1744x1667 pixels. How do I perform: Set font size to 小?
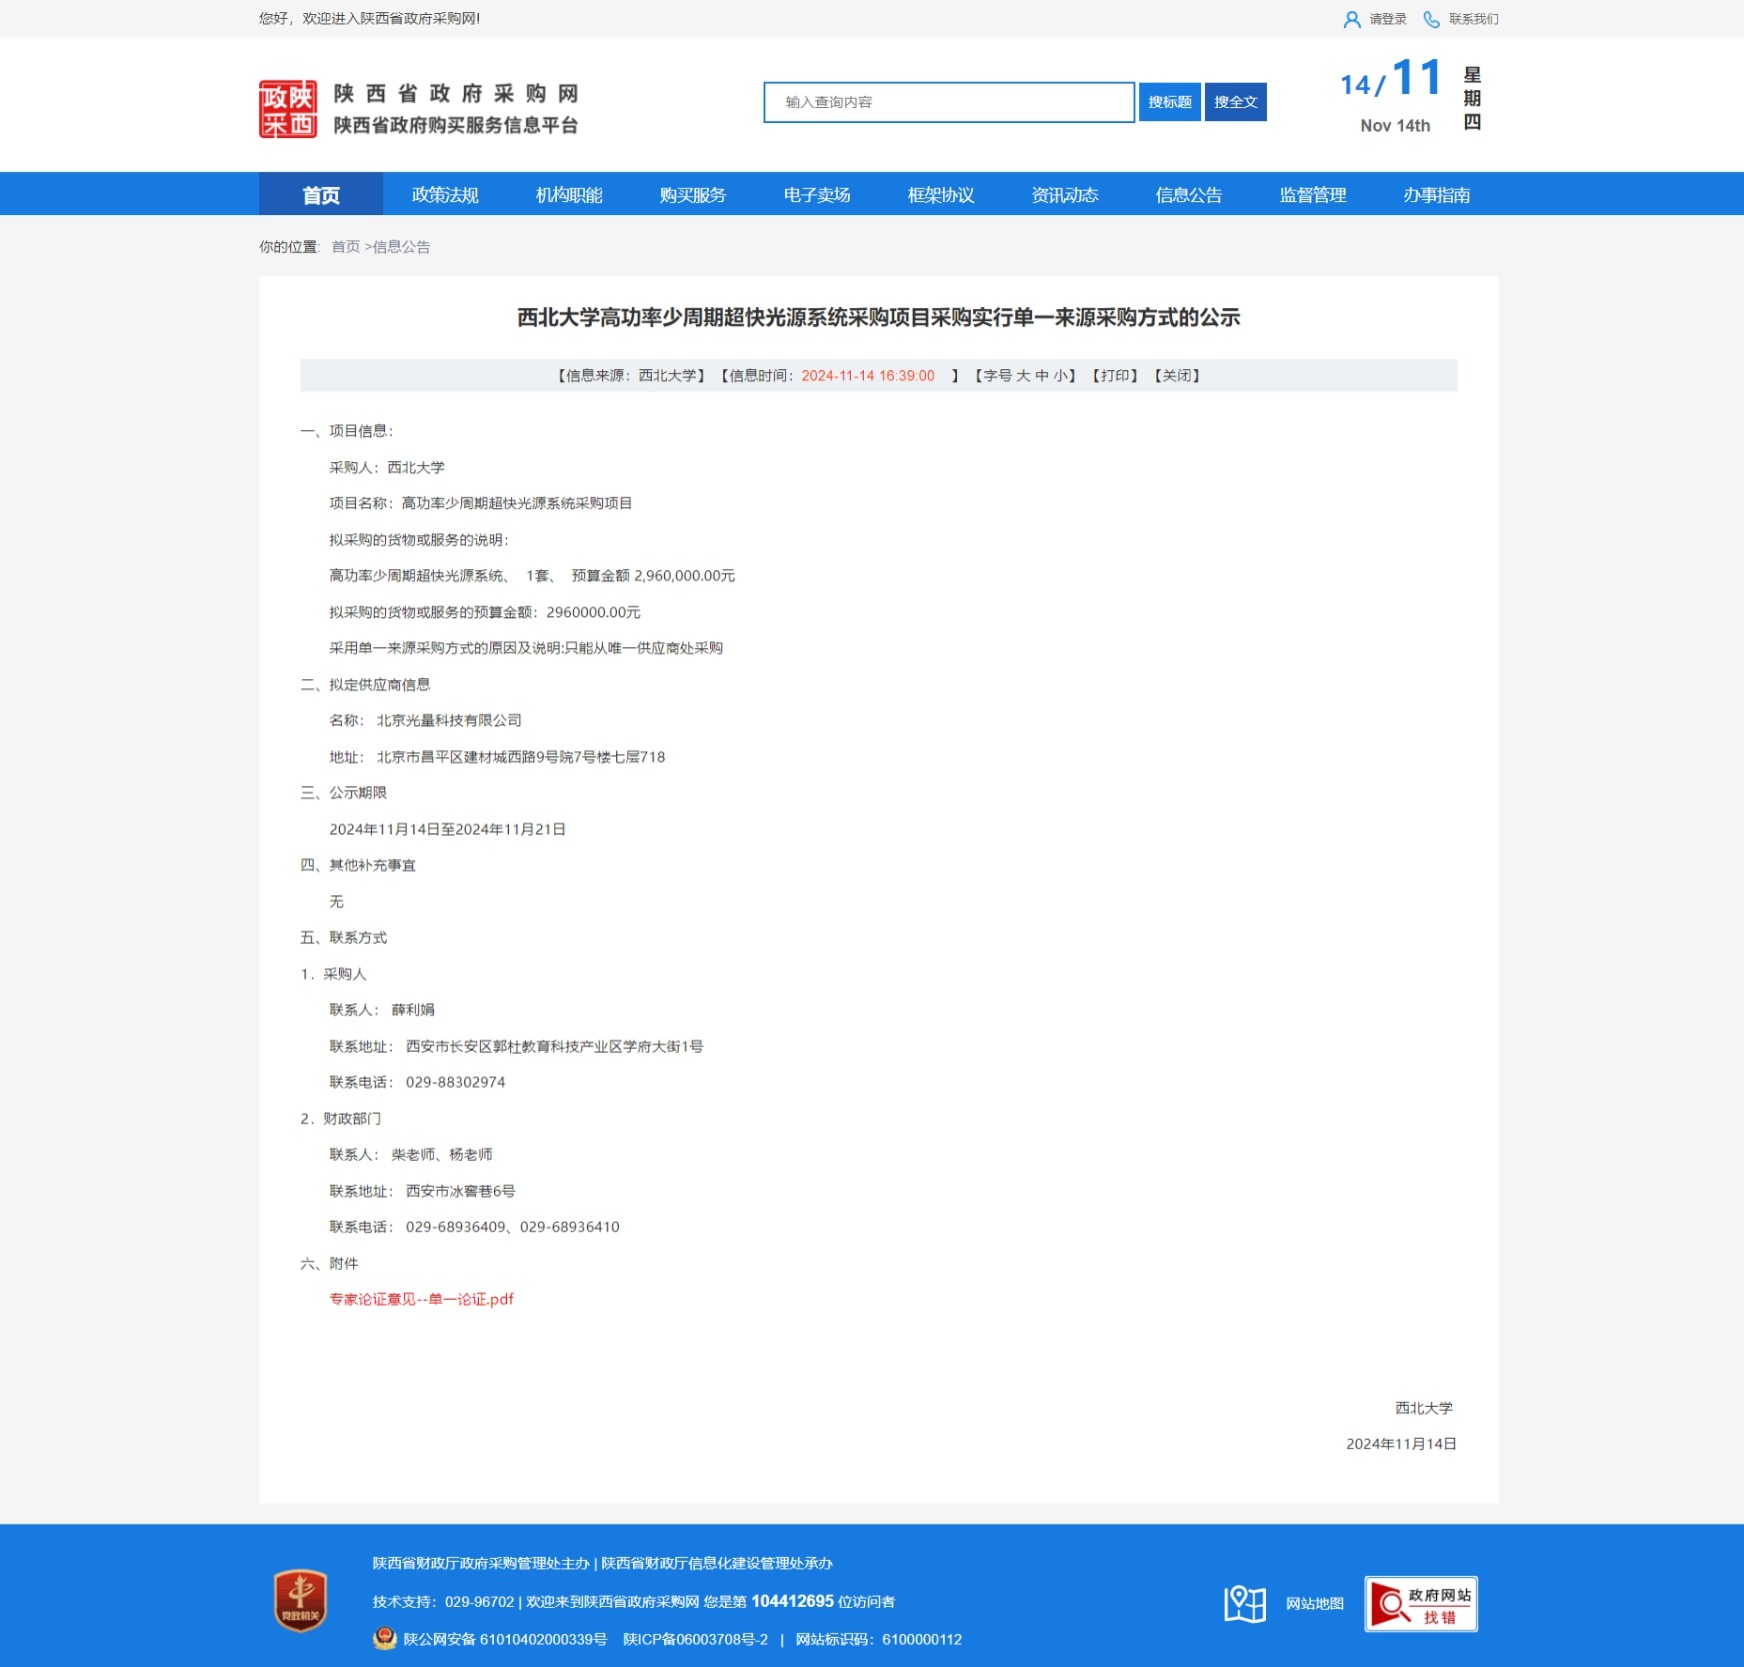[x=1059, y=376]
